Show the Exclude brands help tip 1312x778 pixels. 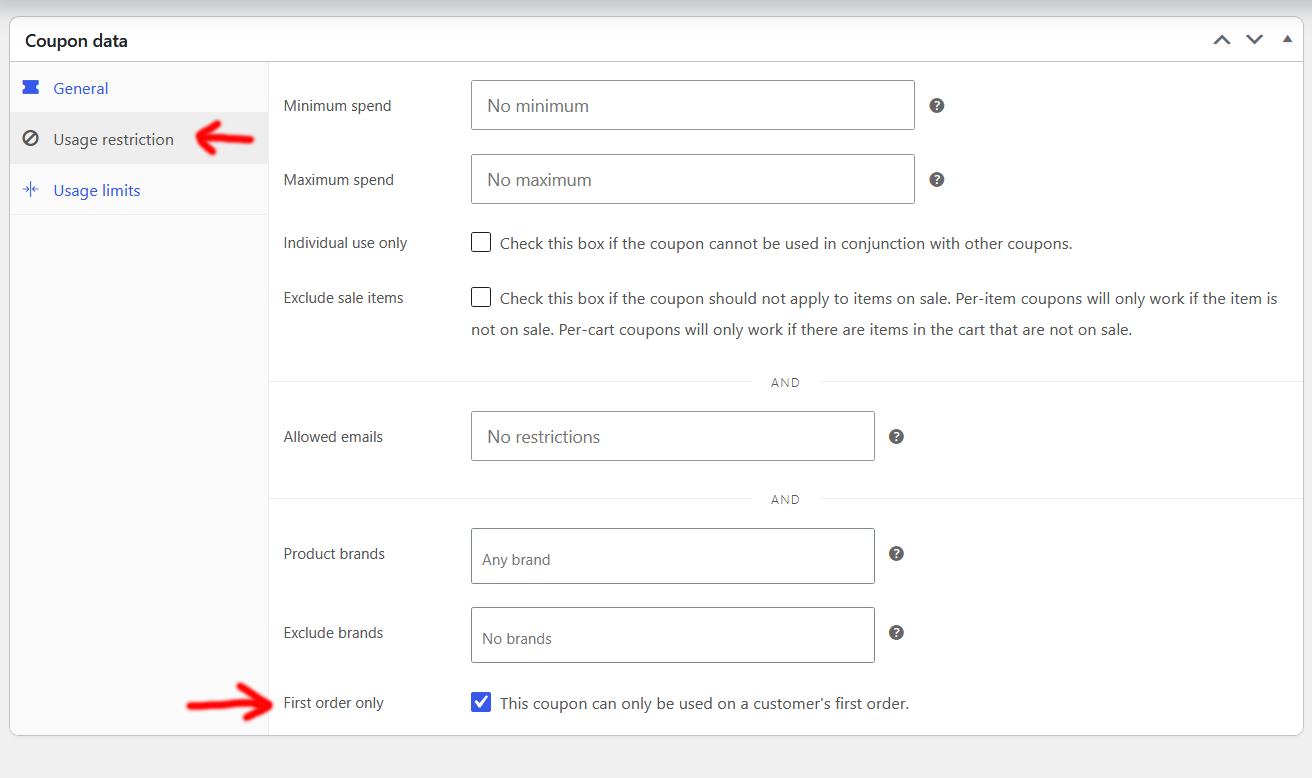897,632
